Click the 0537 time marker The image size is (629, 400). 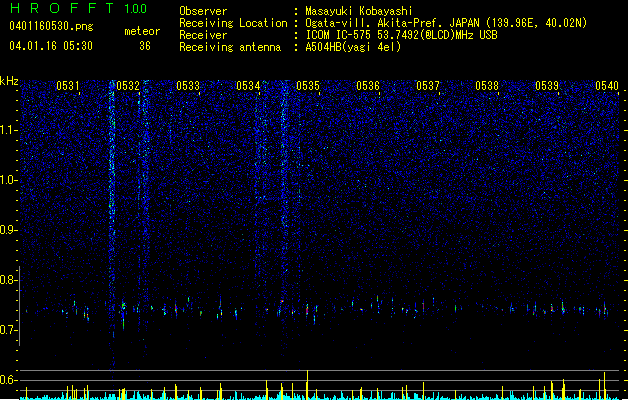(x=428, y=86)
